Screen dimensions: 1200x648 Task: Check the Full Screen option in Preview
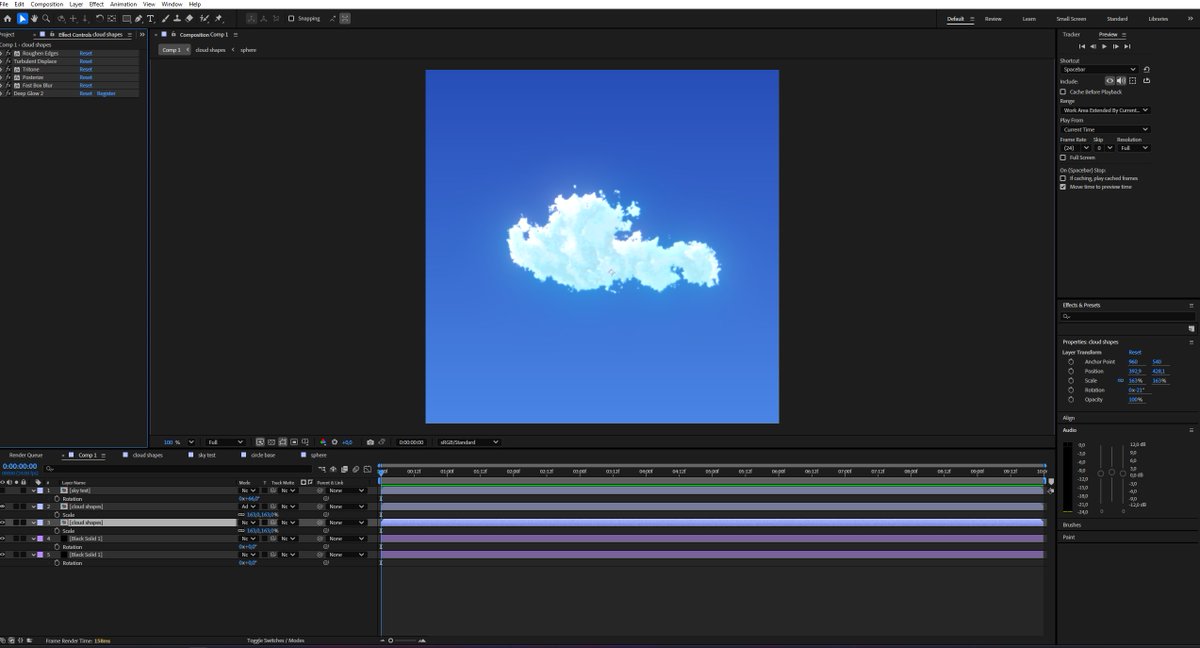coord(1063,157)
